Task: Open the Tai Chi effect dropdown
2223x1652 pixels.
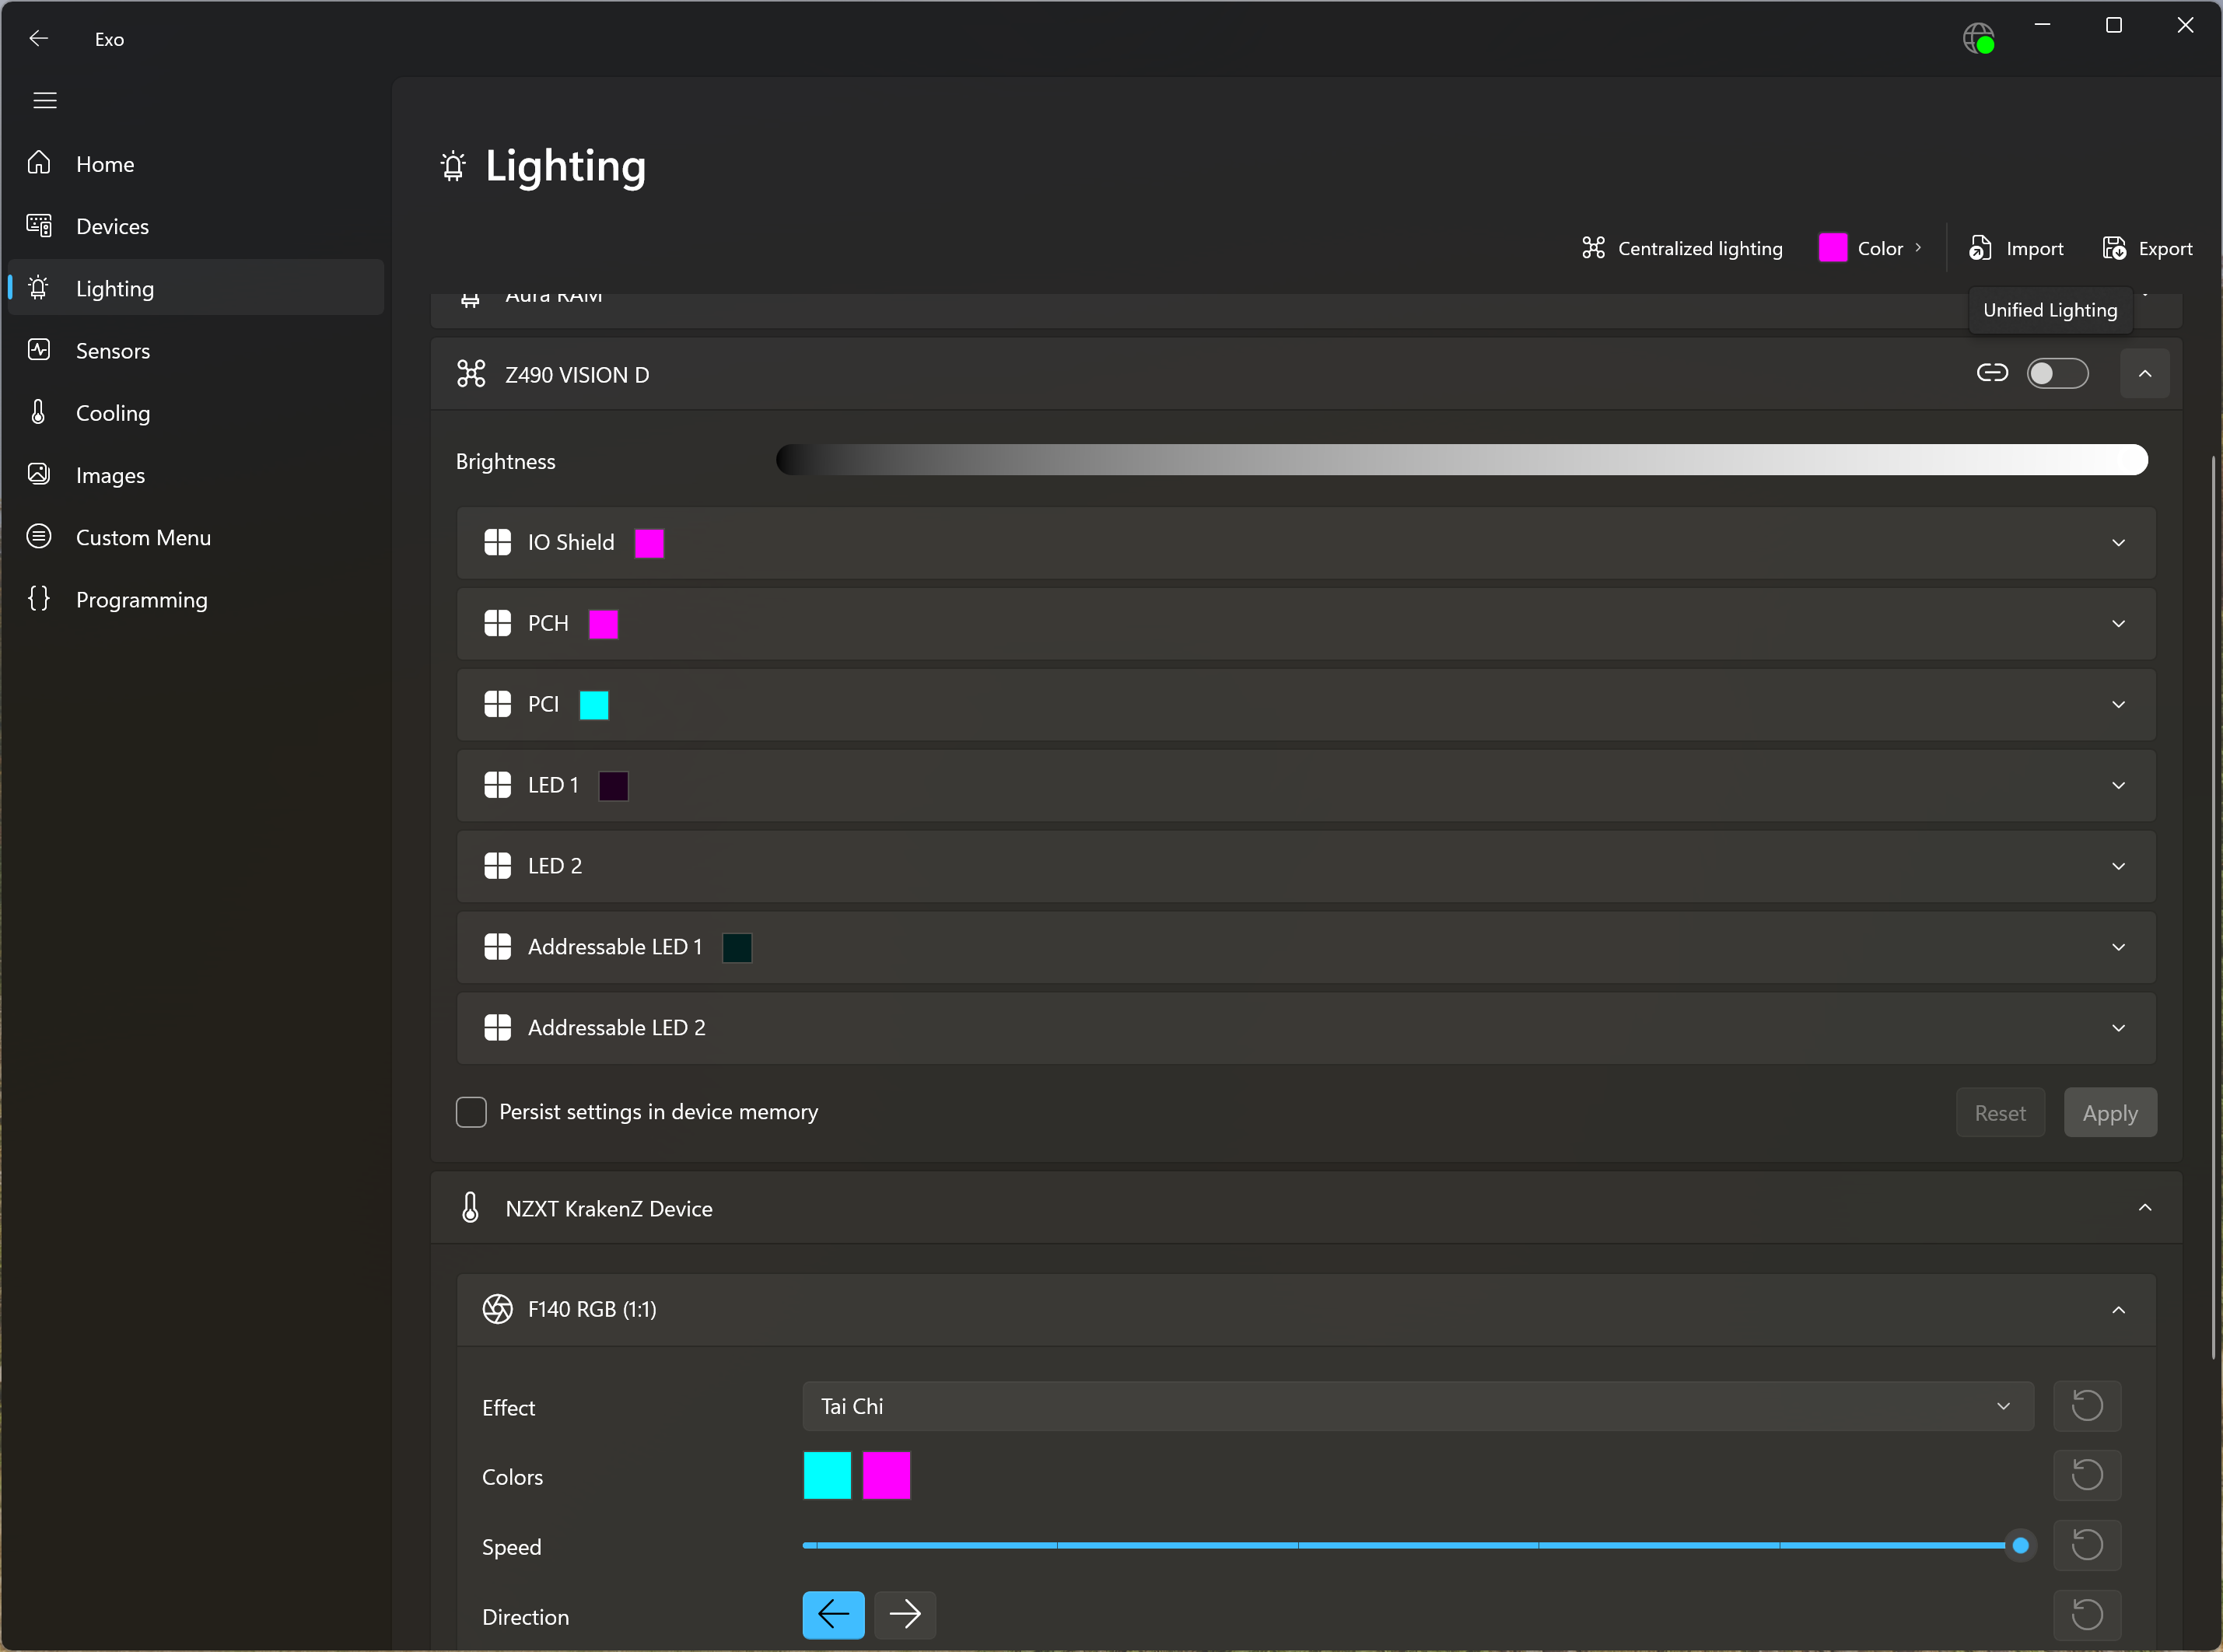Action: pos(1417,1406)
